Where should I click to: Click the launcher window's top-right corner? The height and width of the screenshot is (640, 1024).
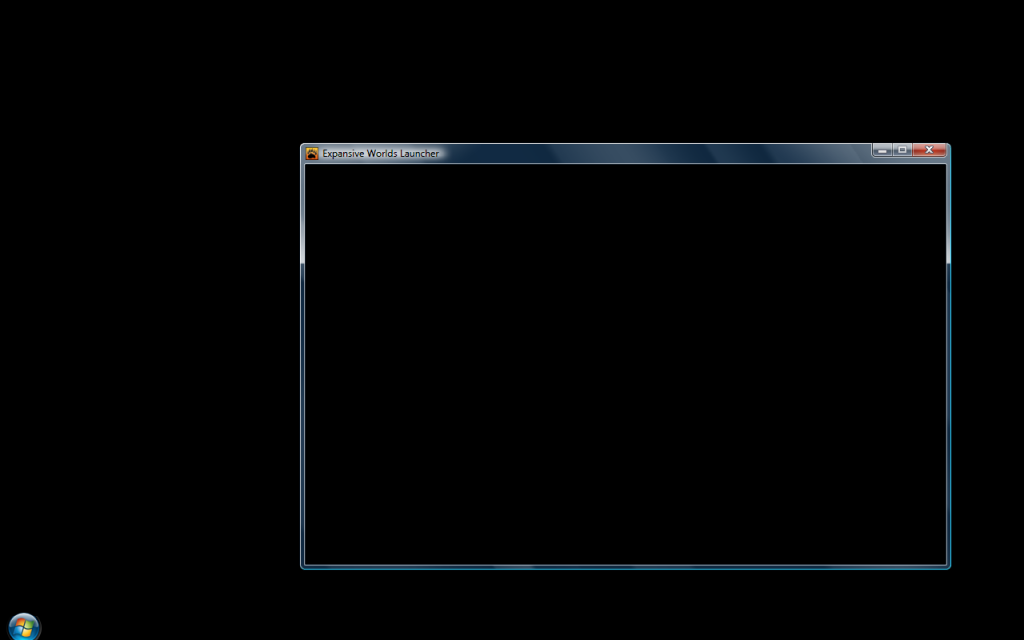coord(948,146)
